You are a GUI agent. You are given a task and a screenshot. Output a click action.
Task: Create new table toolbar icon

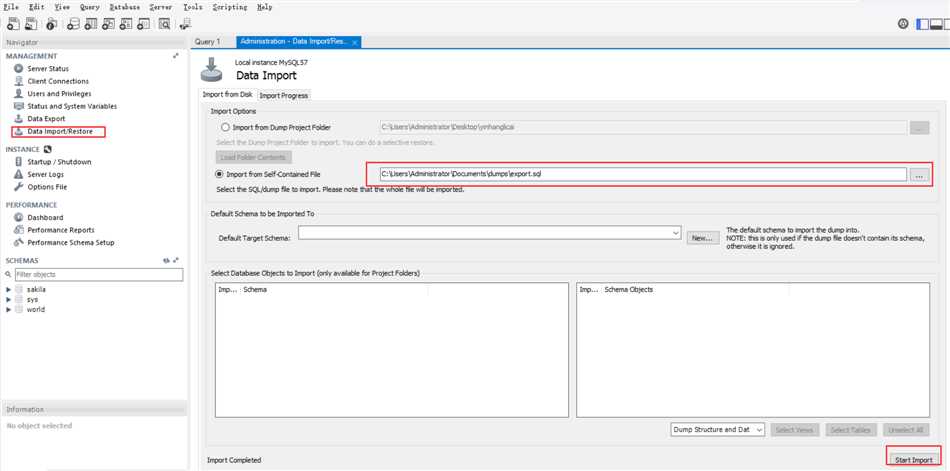(x=91, y=24)
